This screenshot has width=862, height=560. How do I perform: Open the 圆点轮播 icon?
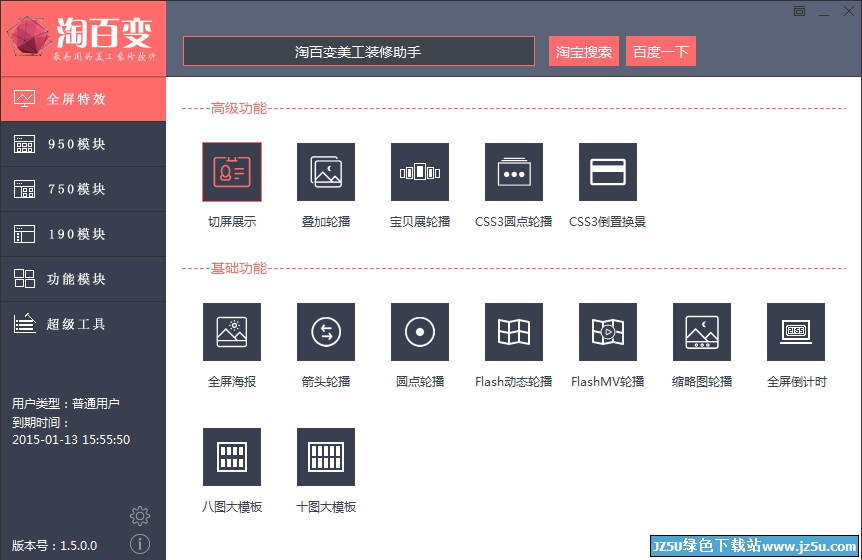tap(420, 332)
